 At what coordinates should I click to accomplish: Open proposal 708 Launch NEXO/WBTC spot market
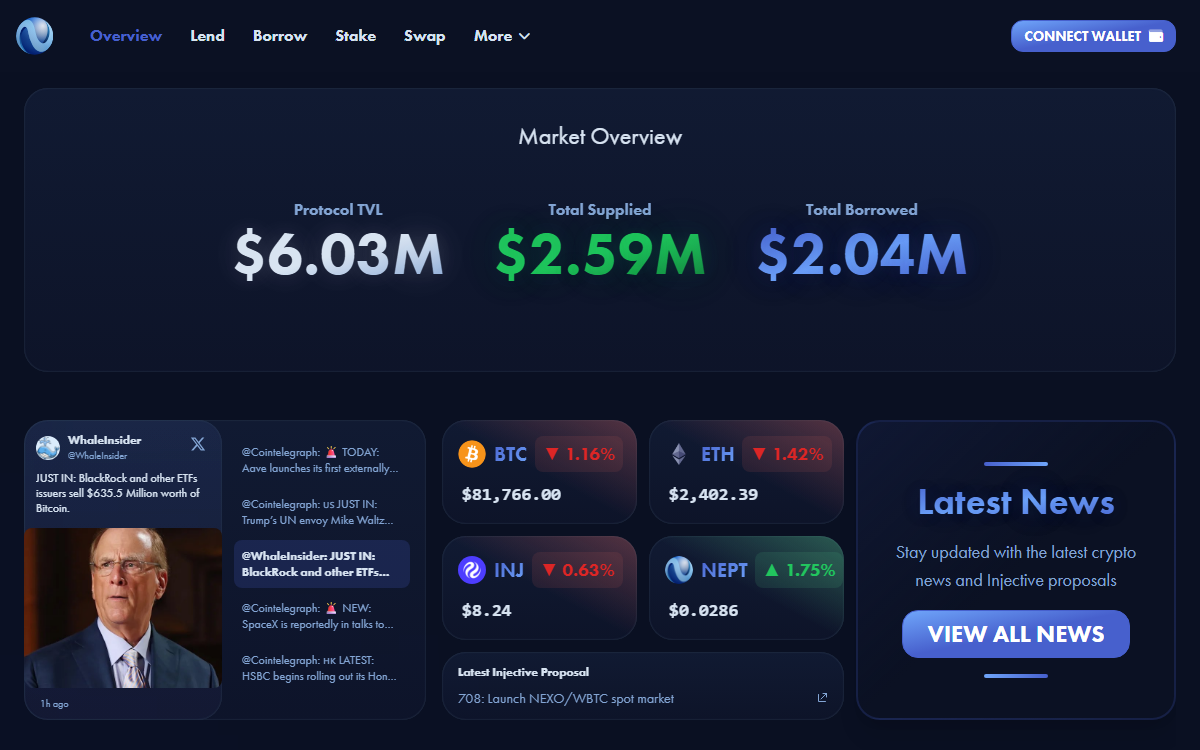coord(566,698)
